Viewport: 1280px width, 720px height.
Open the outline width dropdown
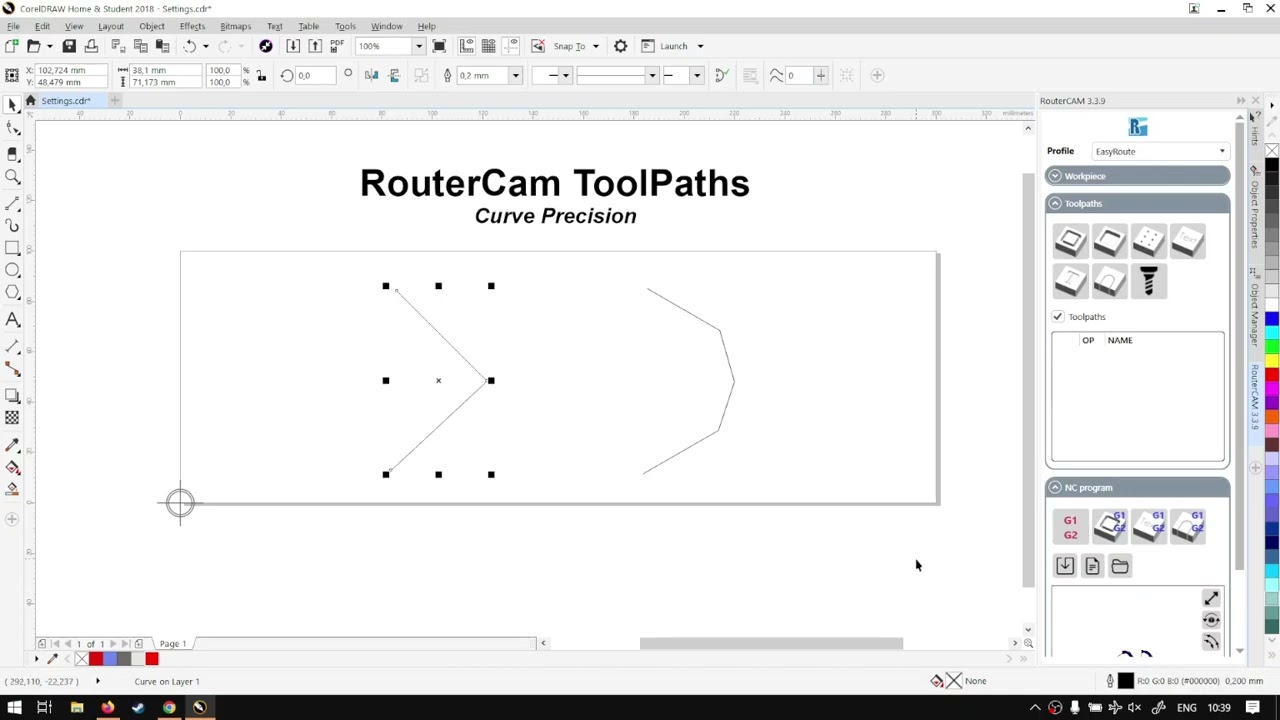coord(515,75)
